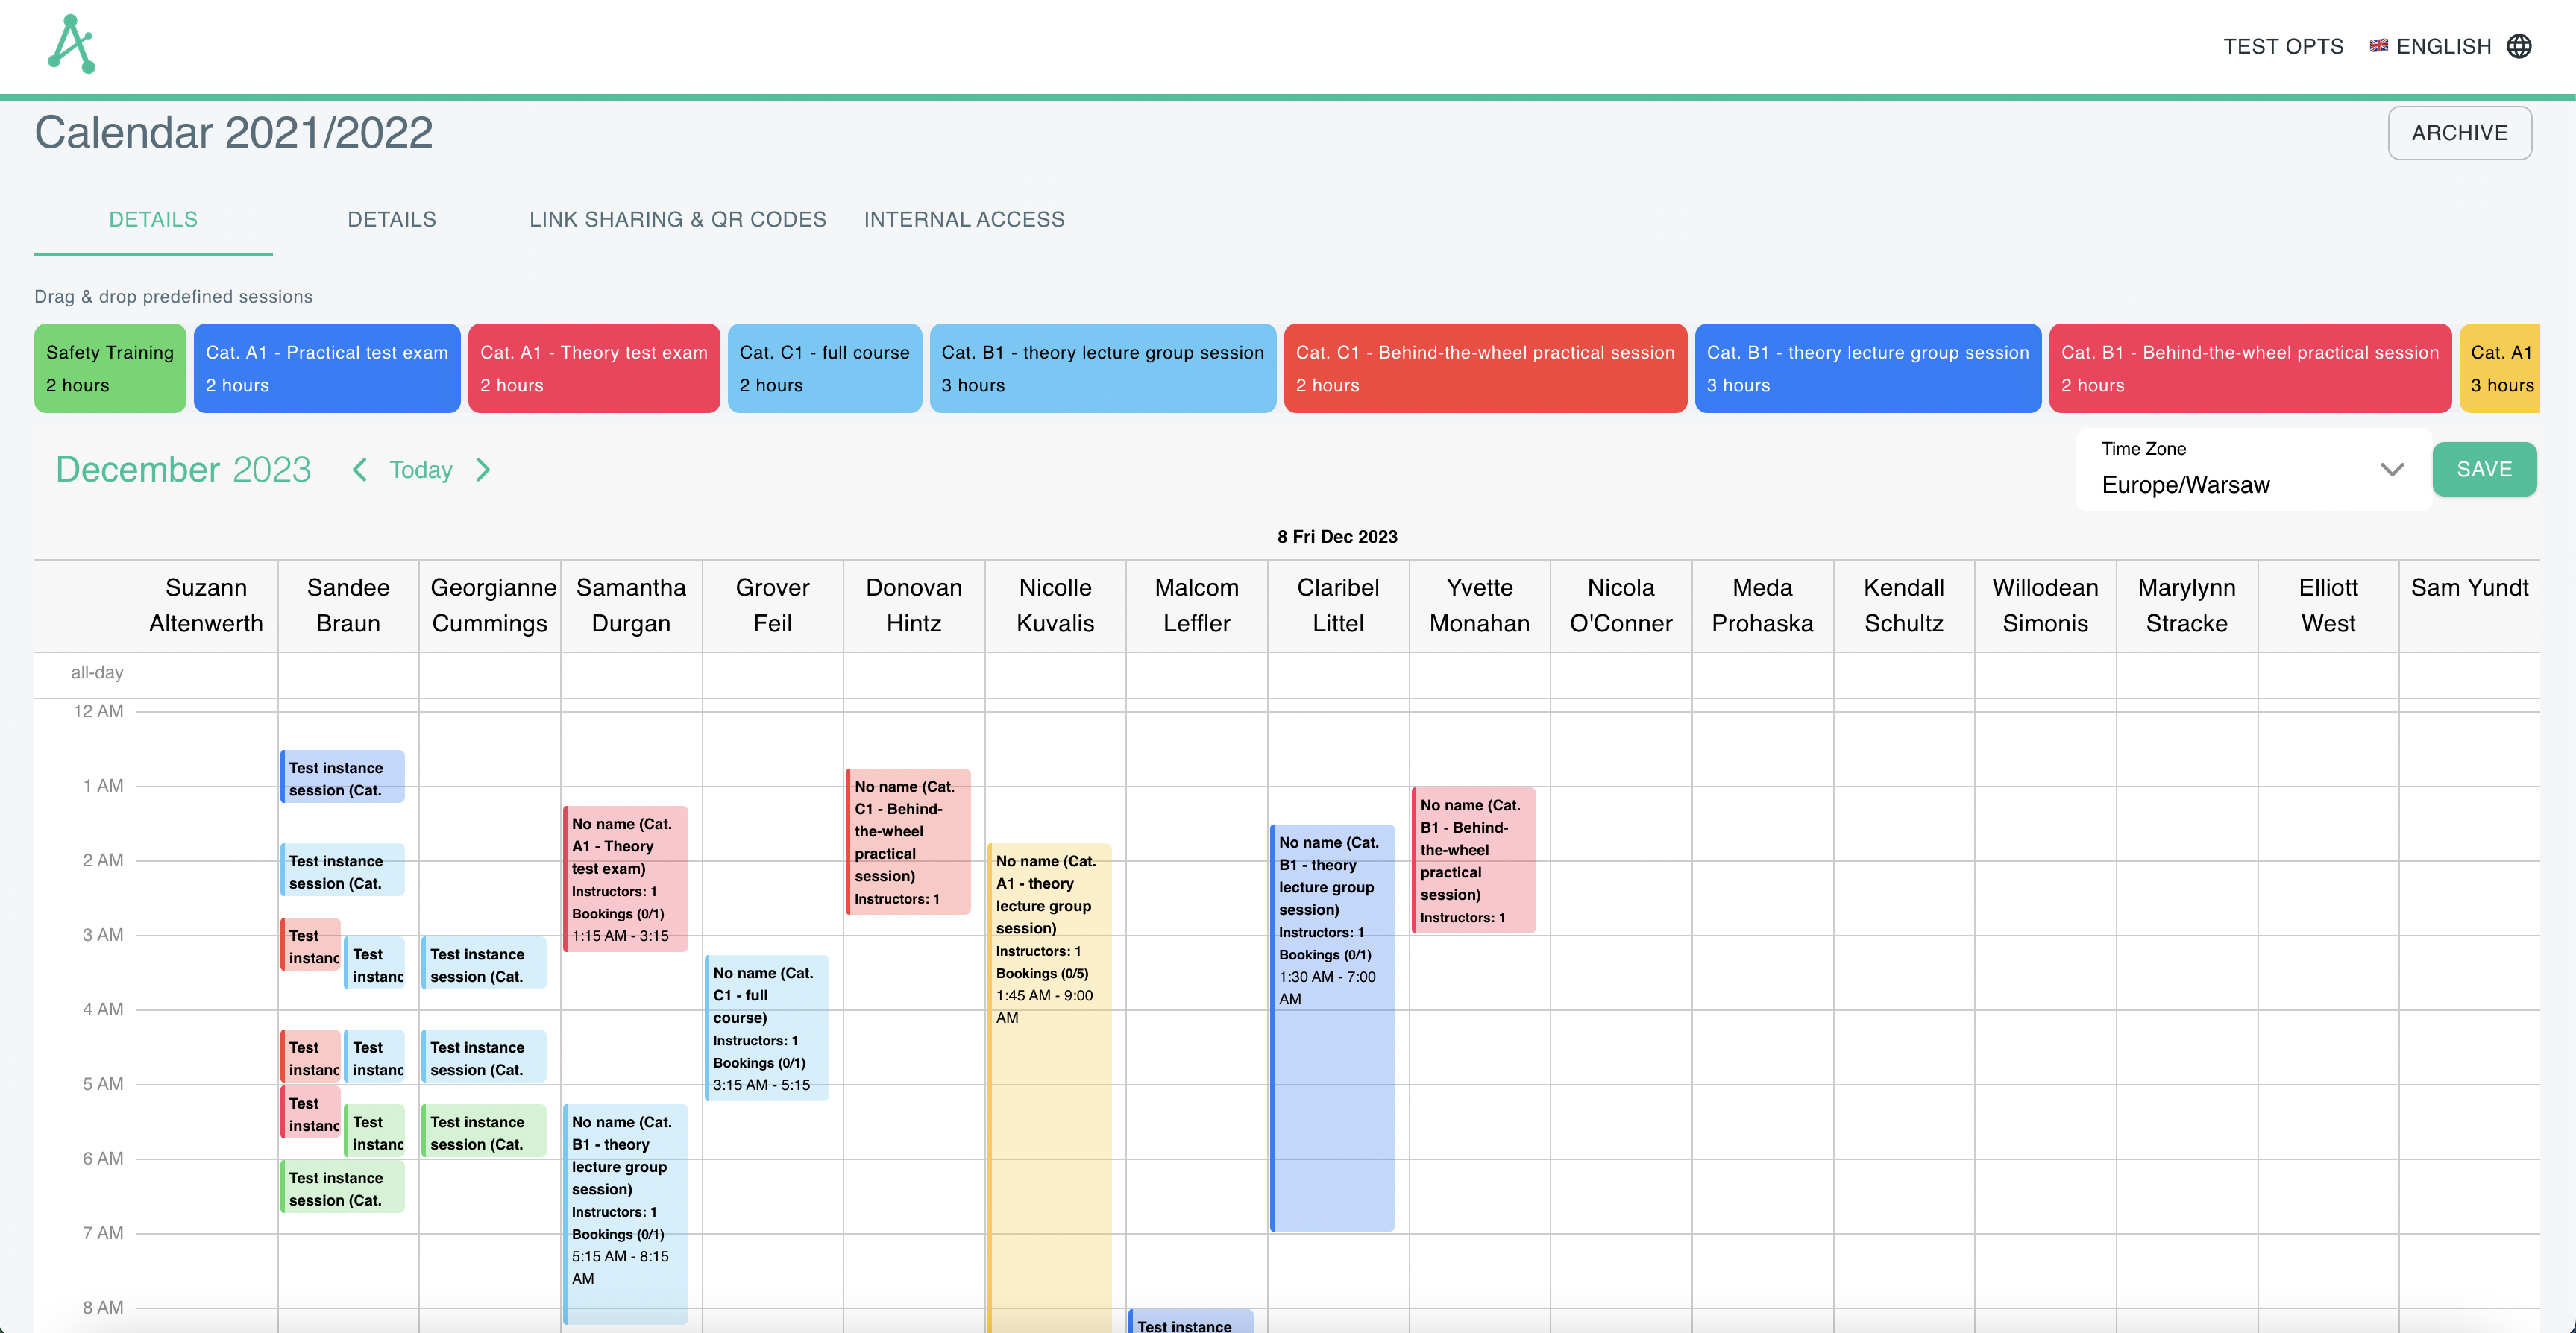The image size is (2576, 1333).
Task: Select the Cat. C1 full course chip
Action: pos(824,368)
